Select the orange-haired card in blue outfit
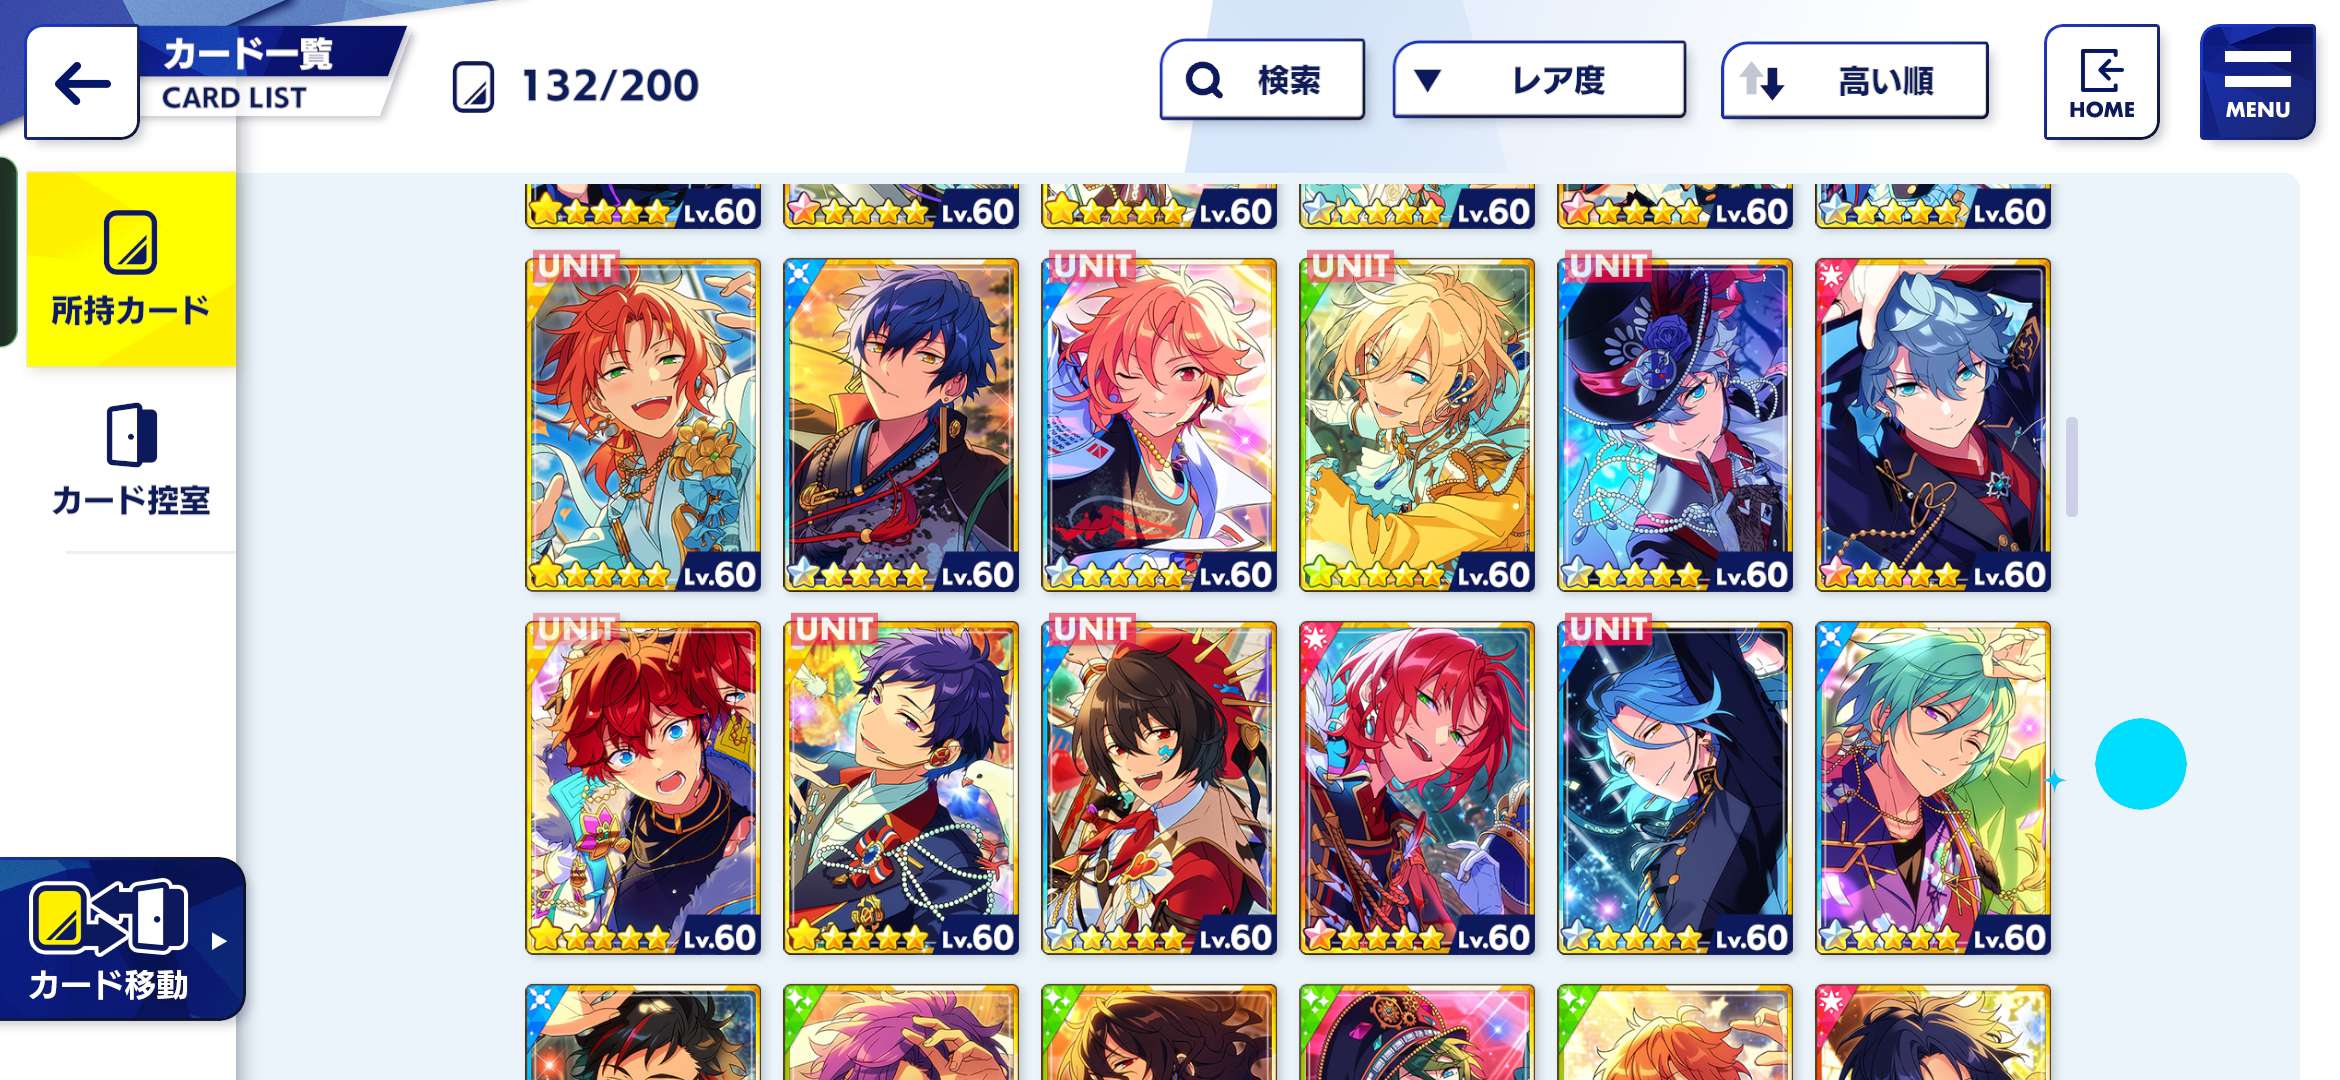2340x1080 pixels. tap(643, 425)
